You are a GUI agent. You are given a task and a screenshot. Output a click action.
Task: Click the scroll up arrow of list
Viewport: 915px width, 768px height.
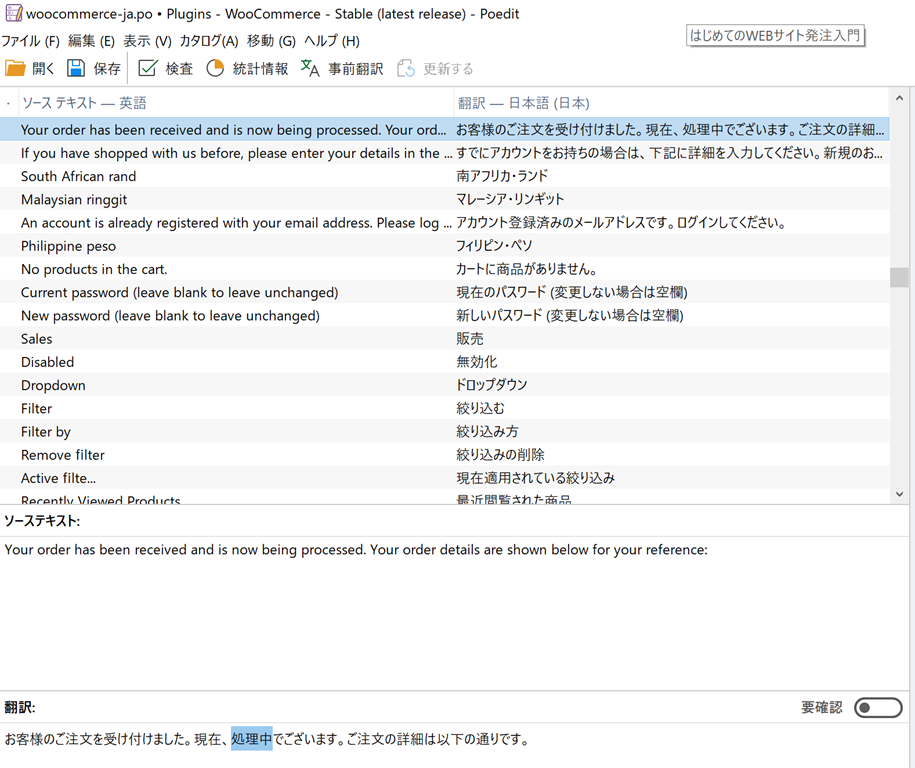click(899, 99)
